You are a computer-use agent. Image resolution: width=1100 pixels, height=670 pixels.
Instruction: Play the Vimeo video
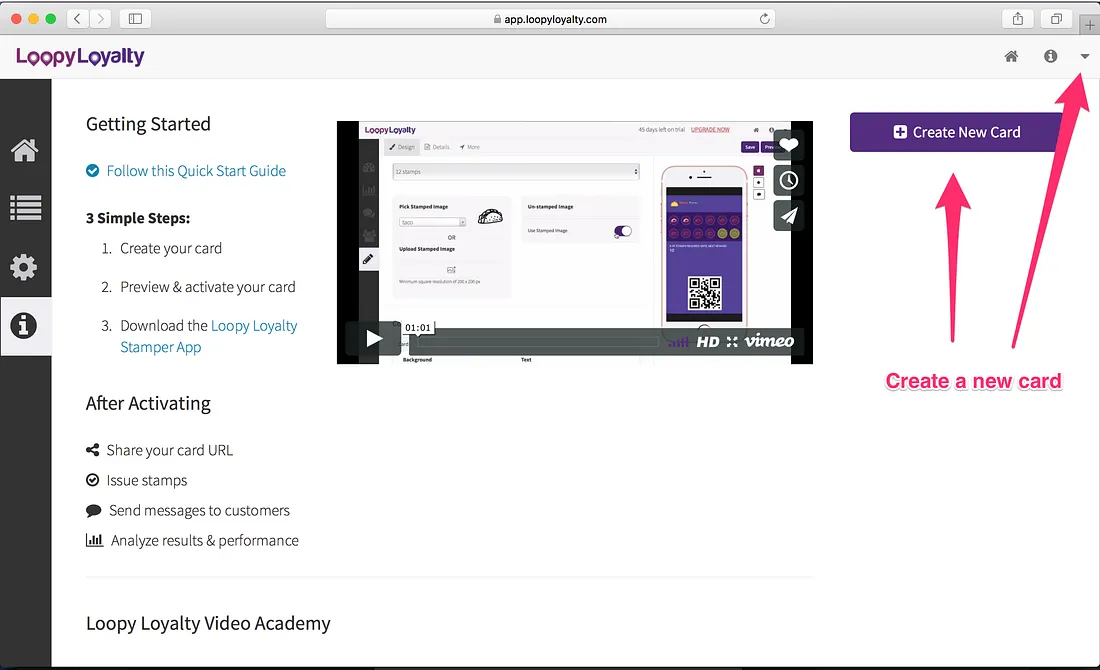(374, 340)
